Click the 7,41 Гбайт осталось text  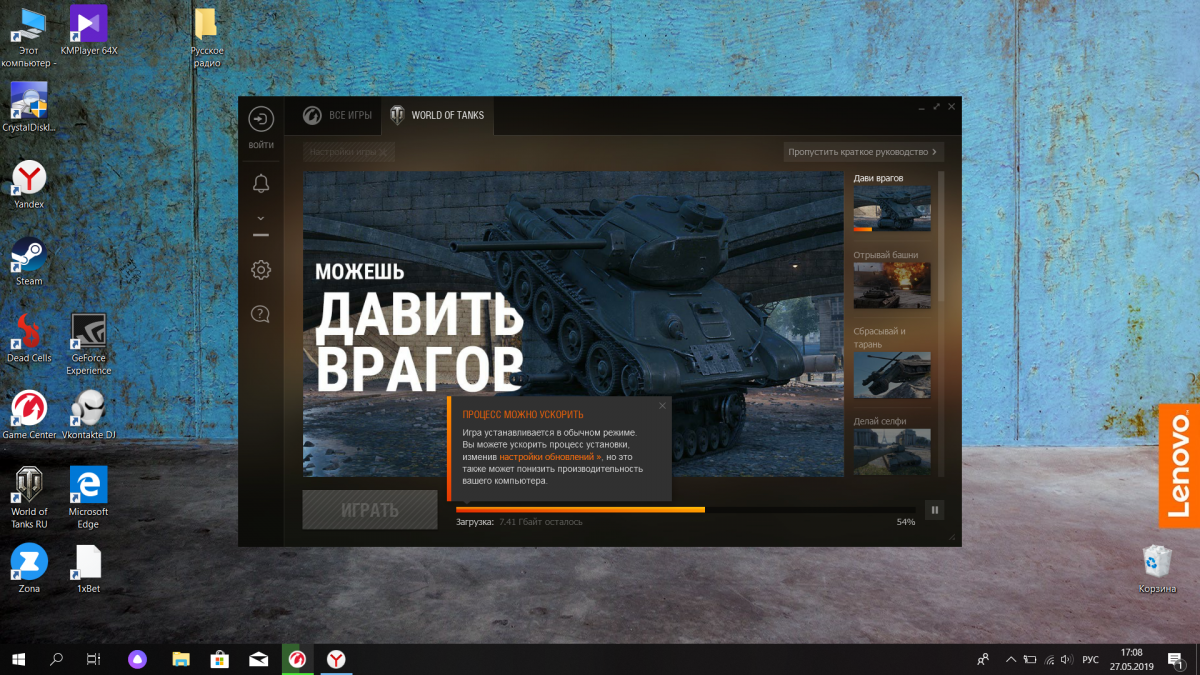[541, 522]
